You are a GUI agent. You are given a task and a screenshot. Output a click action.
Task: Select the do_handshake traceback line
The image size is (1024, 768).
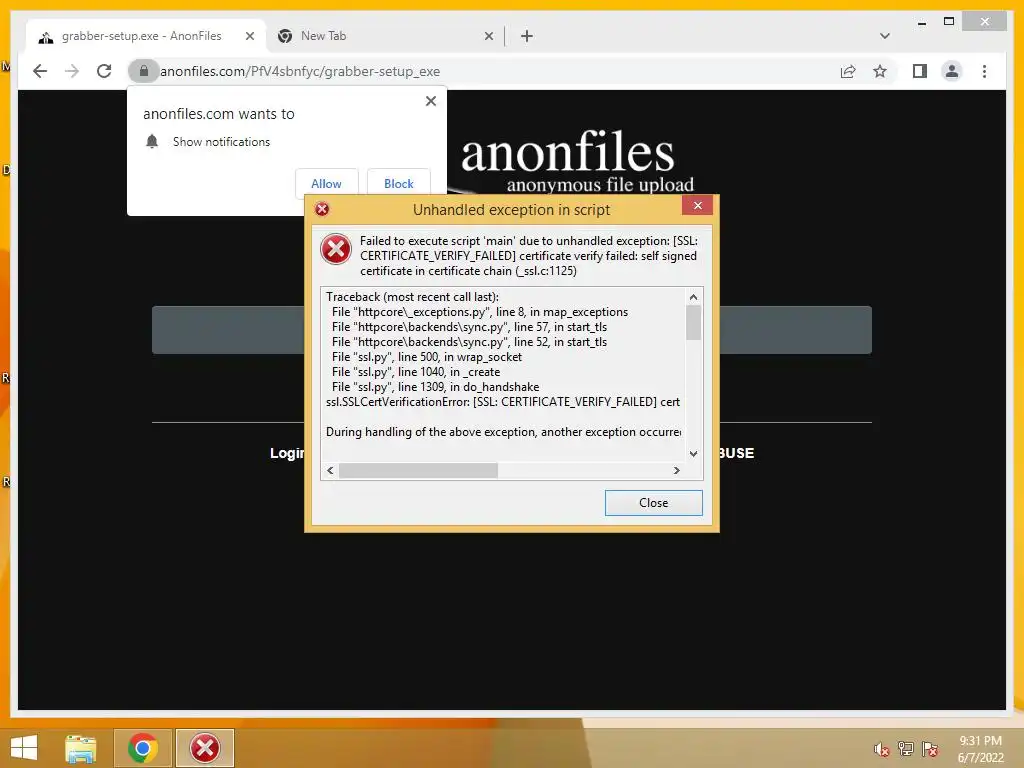[436, 387]
